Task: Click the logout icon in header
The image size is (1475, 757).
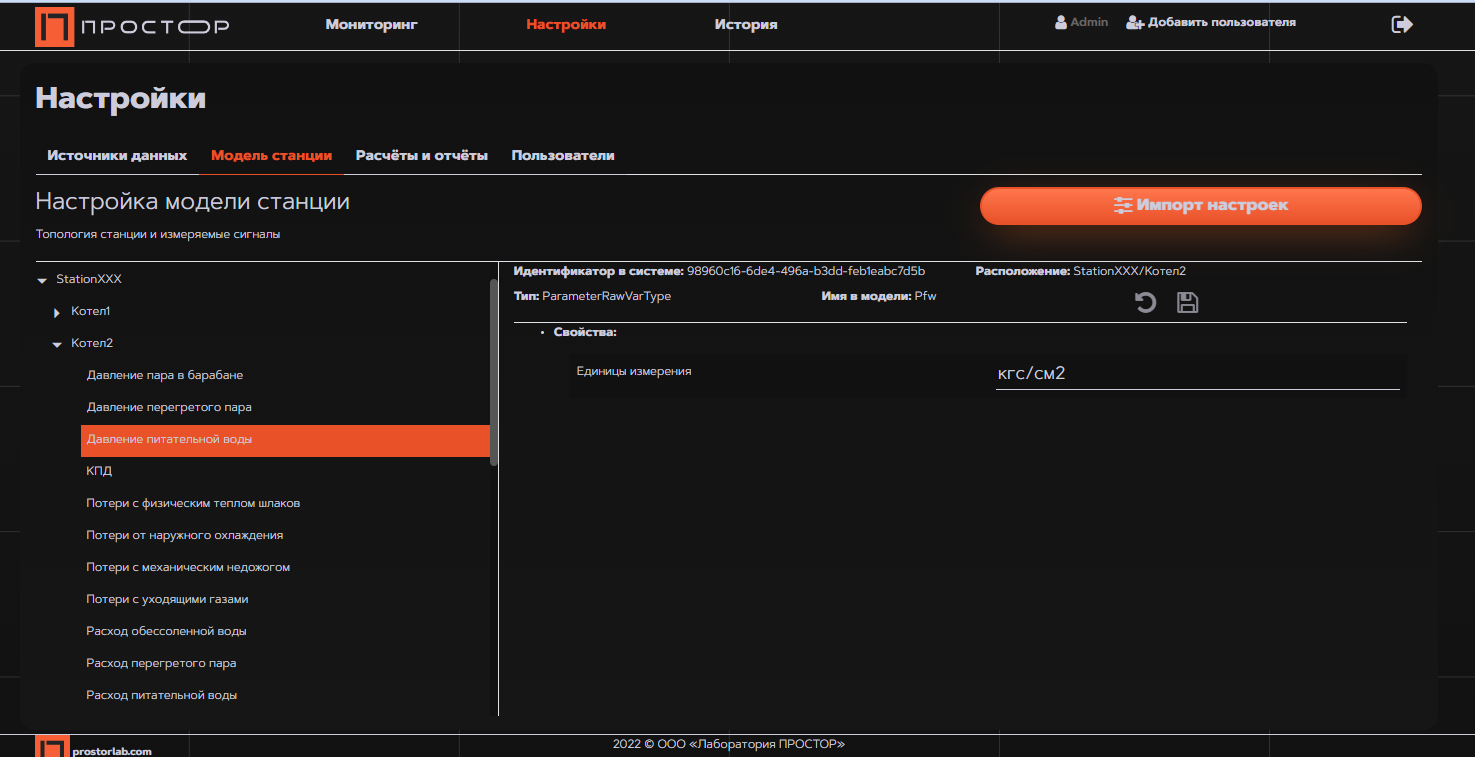Action: click(1402, 25)
